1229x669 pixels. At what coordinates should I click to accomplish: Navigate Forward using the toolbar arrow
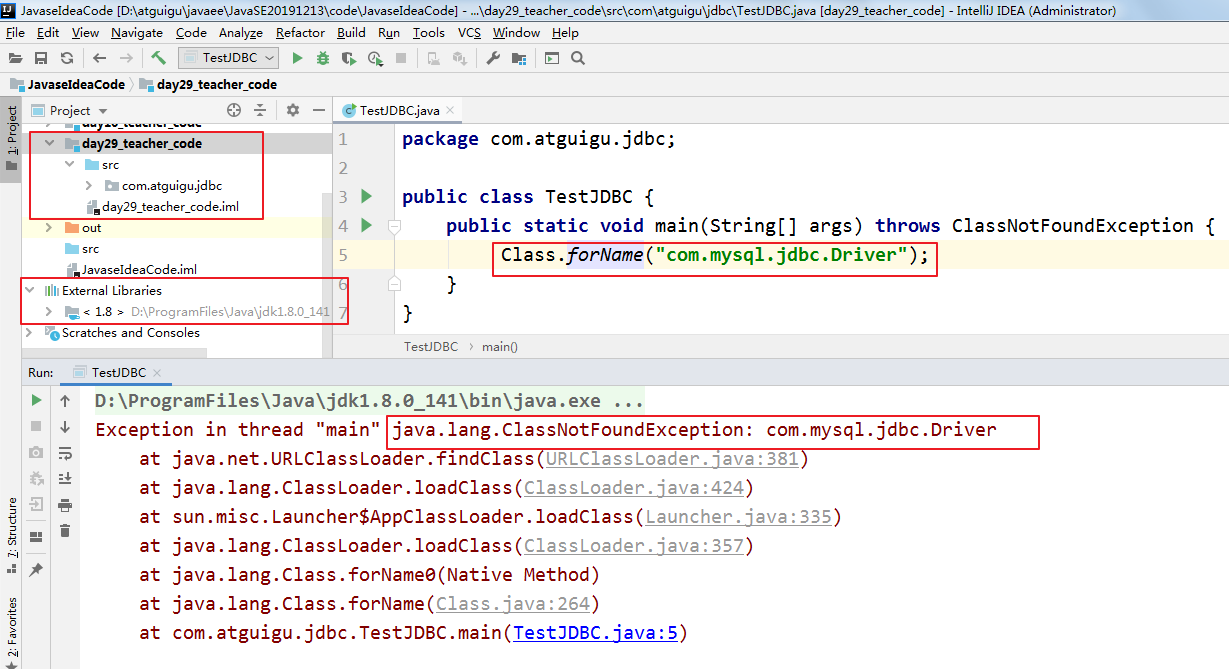(x=125, y=58)
